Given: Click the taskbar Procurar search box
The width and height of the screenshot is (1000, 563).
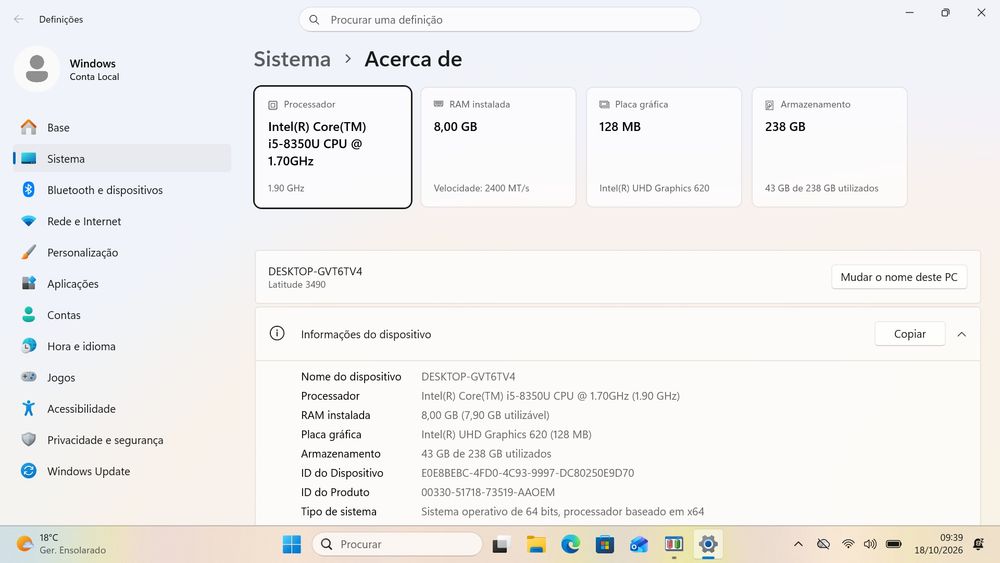Looking at the screenshot, I should coord(397,545).
